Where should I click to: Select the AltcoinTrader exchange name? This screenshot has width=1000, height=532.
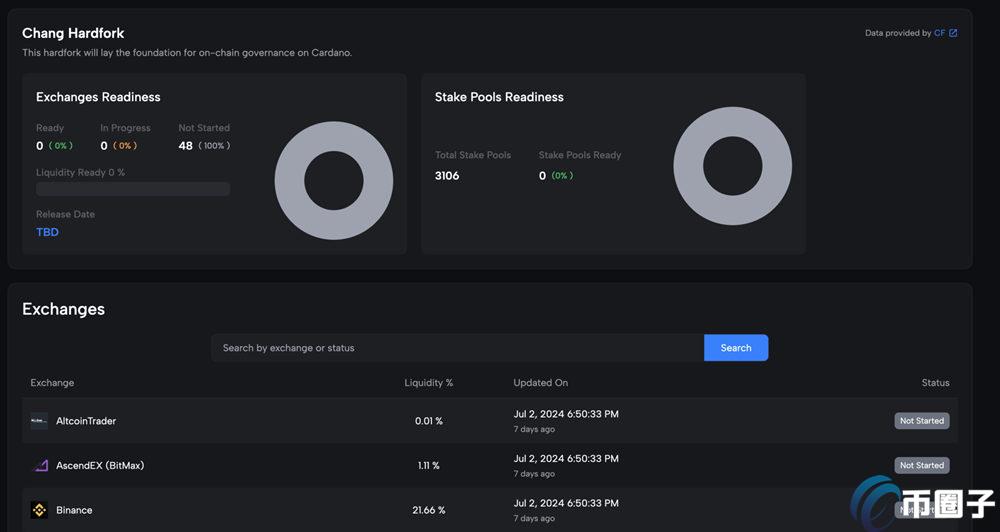point(86,421)
